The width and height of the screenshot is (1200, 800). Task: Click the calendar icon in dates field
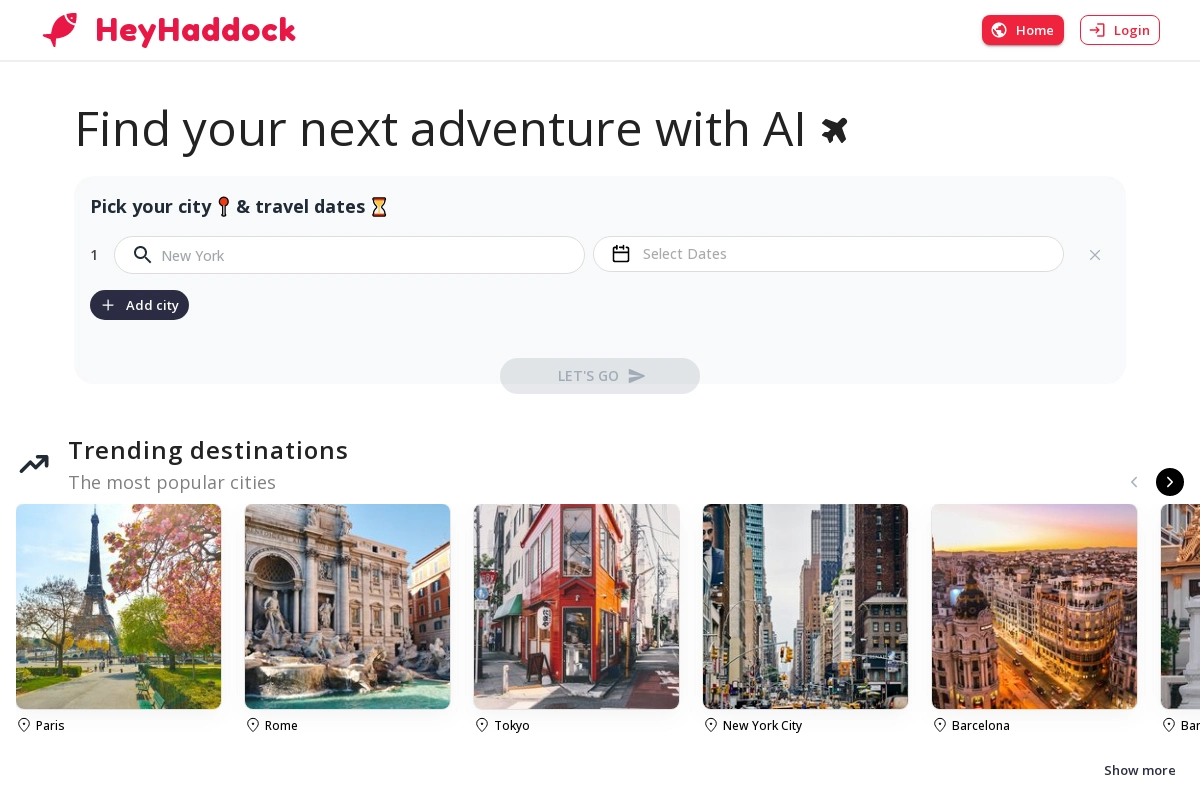(x=621, y=254)
